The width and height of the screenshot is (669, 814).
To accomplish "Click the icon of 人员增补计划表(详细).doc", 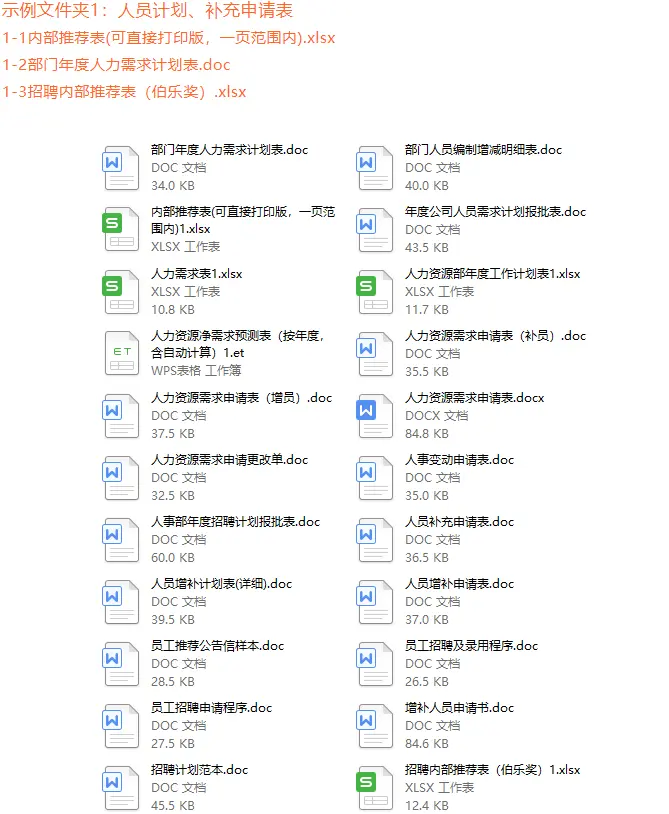I will point(120,601).
